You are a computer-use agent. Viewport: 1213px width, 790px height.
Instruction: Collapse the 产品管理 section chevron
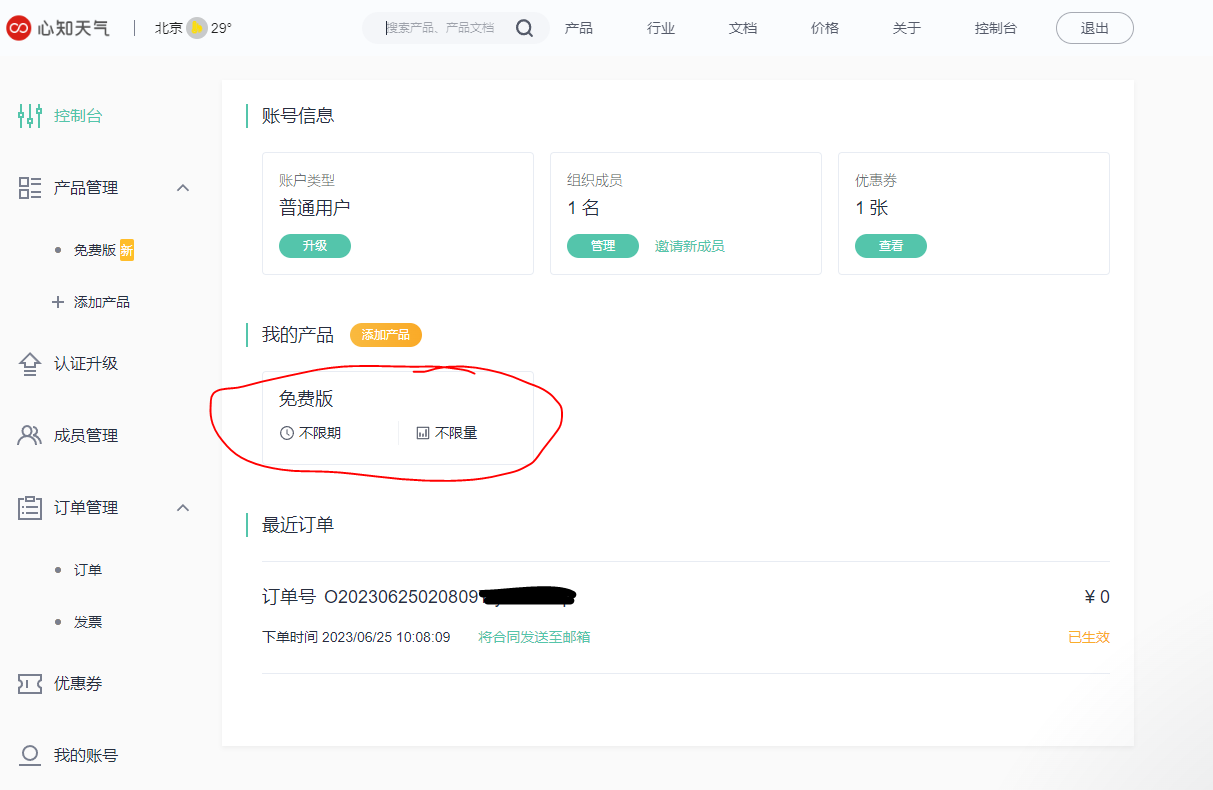tap(183, 188)
